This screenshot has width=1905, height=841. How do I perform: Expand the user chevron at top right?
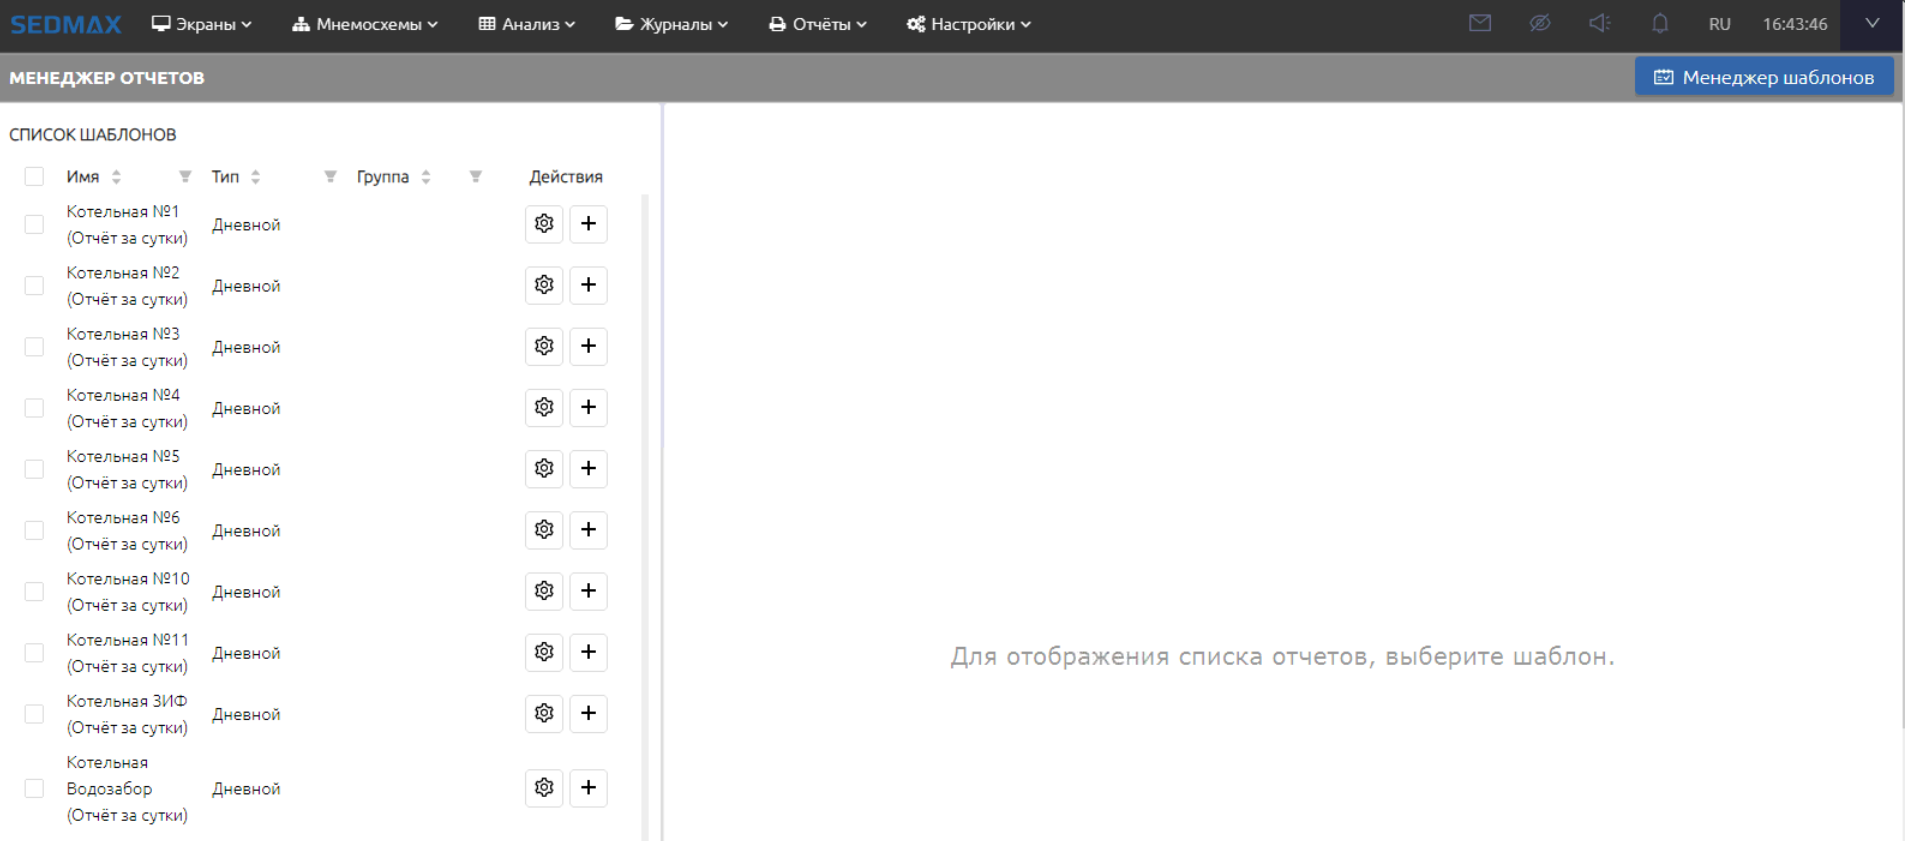pyautogui.click(x=1872, y=23)
